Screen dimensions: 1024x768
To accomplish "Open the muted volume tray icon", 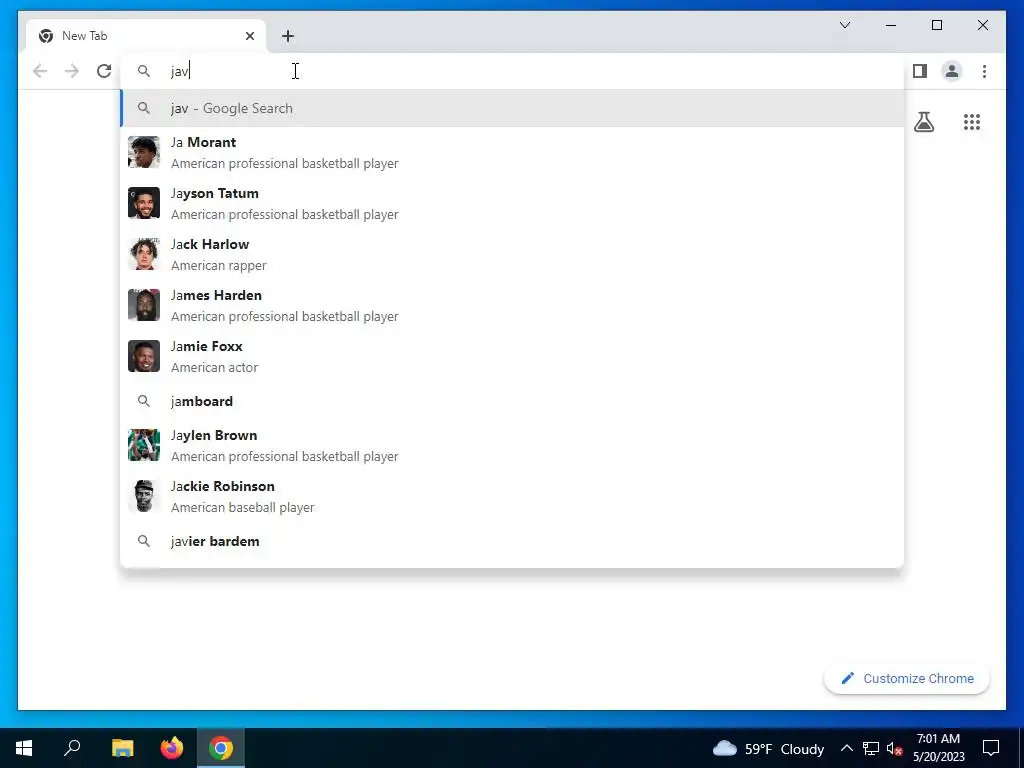I will 895,748.
